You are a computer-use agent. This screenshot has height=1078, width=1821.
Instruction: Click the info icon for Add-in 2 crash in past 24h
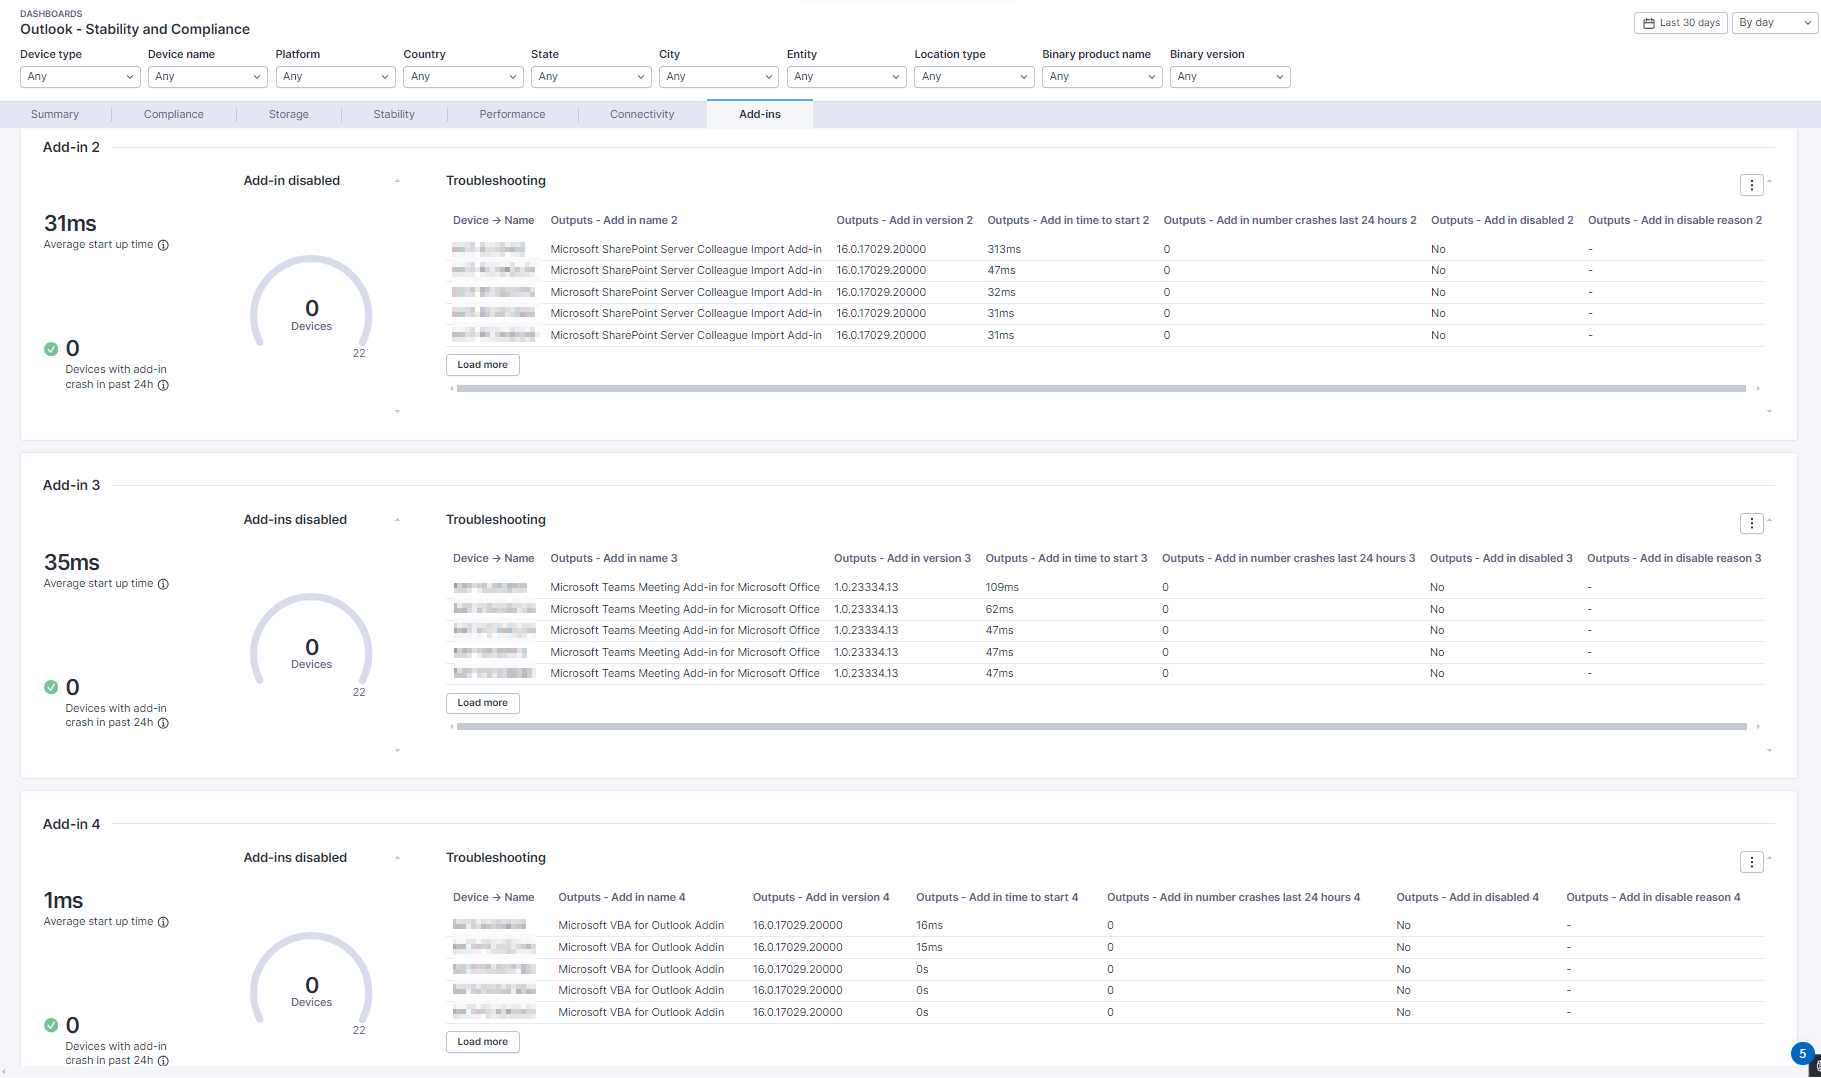click(x=163, y=385)
